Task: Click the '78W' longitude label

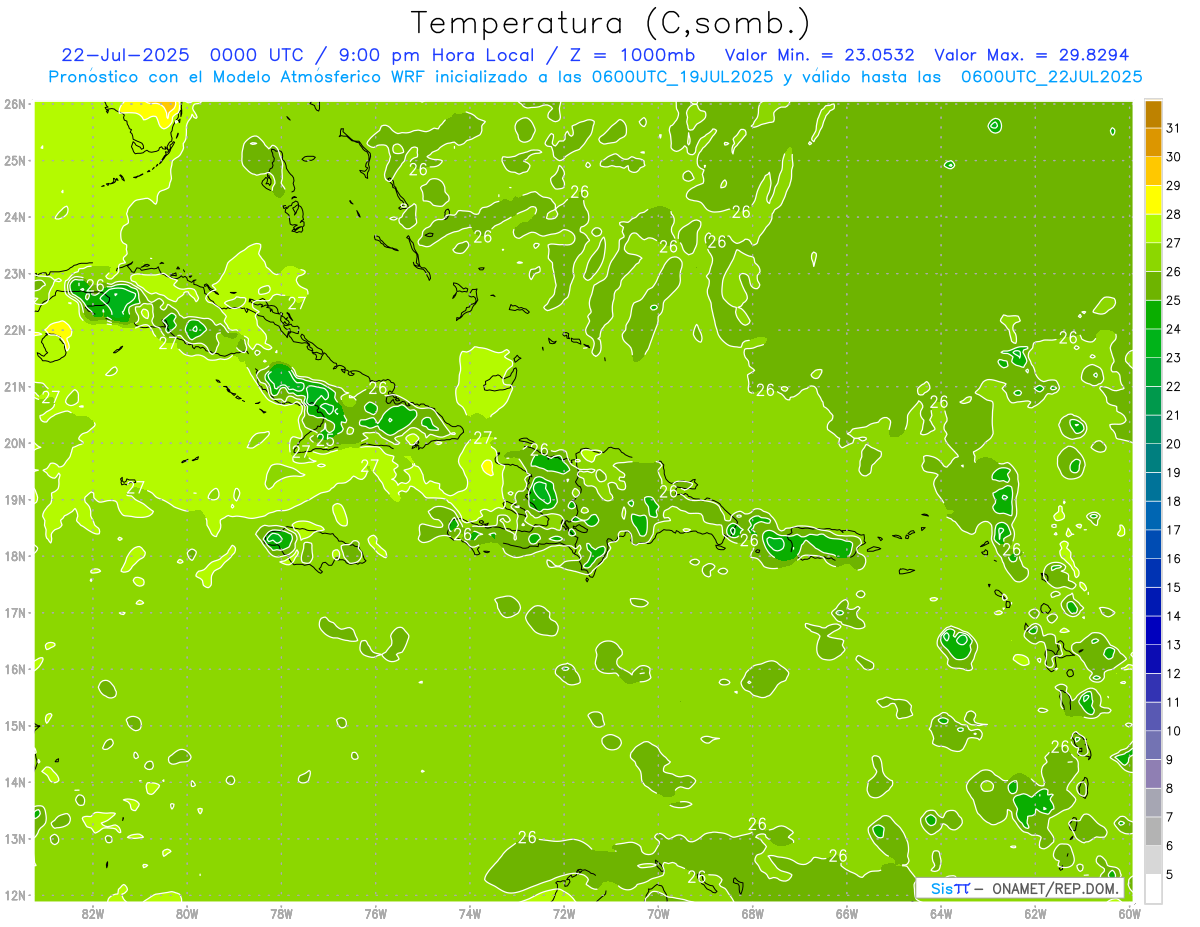Action: (281, 913)
